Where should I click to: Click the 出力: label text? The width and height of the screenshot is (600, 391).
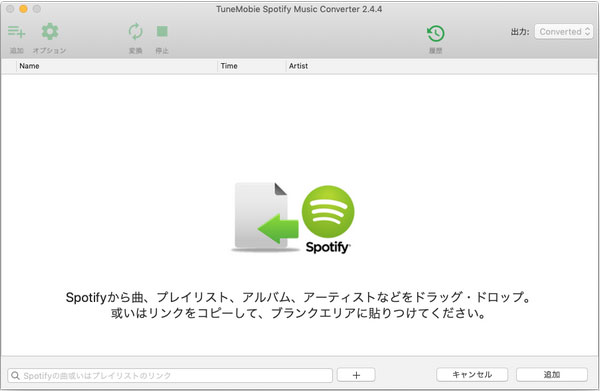click(x=520, y=32)
